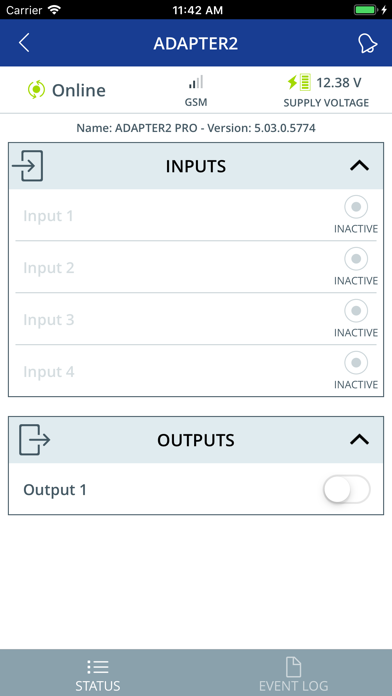Tap the Event Log document icon

pos(293,667)
